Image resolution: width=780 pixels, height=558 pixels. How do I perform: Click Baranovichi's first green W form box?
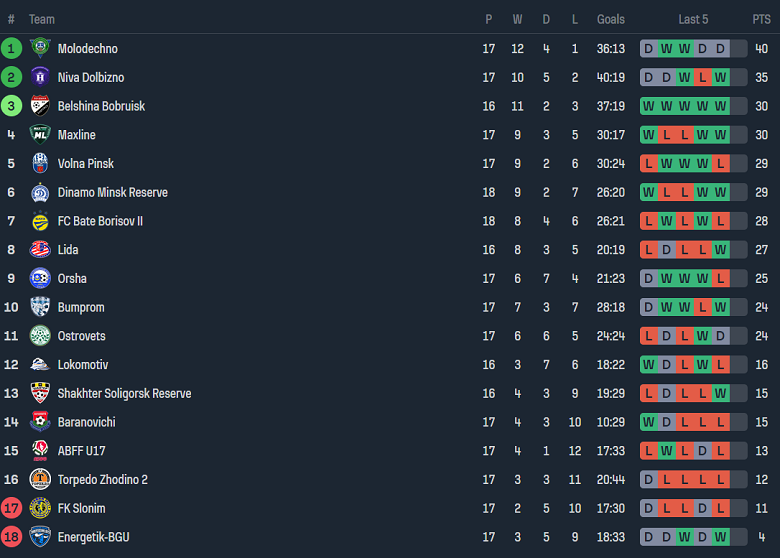(x=649, y=422)
